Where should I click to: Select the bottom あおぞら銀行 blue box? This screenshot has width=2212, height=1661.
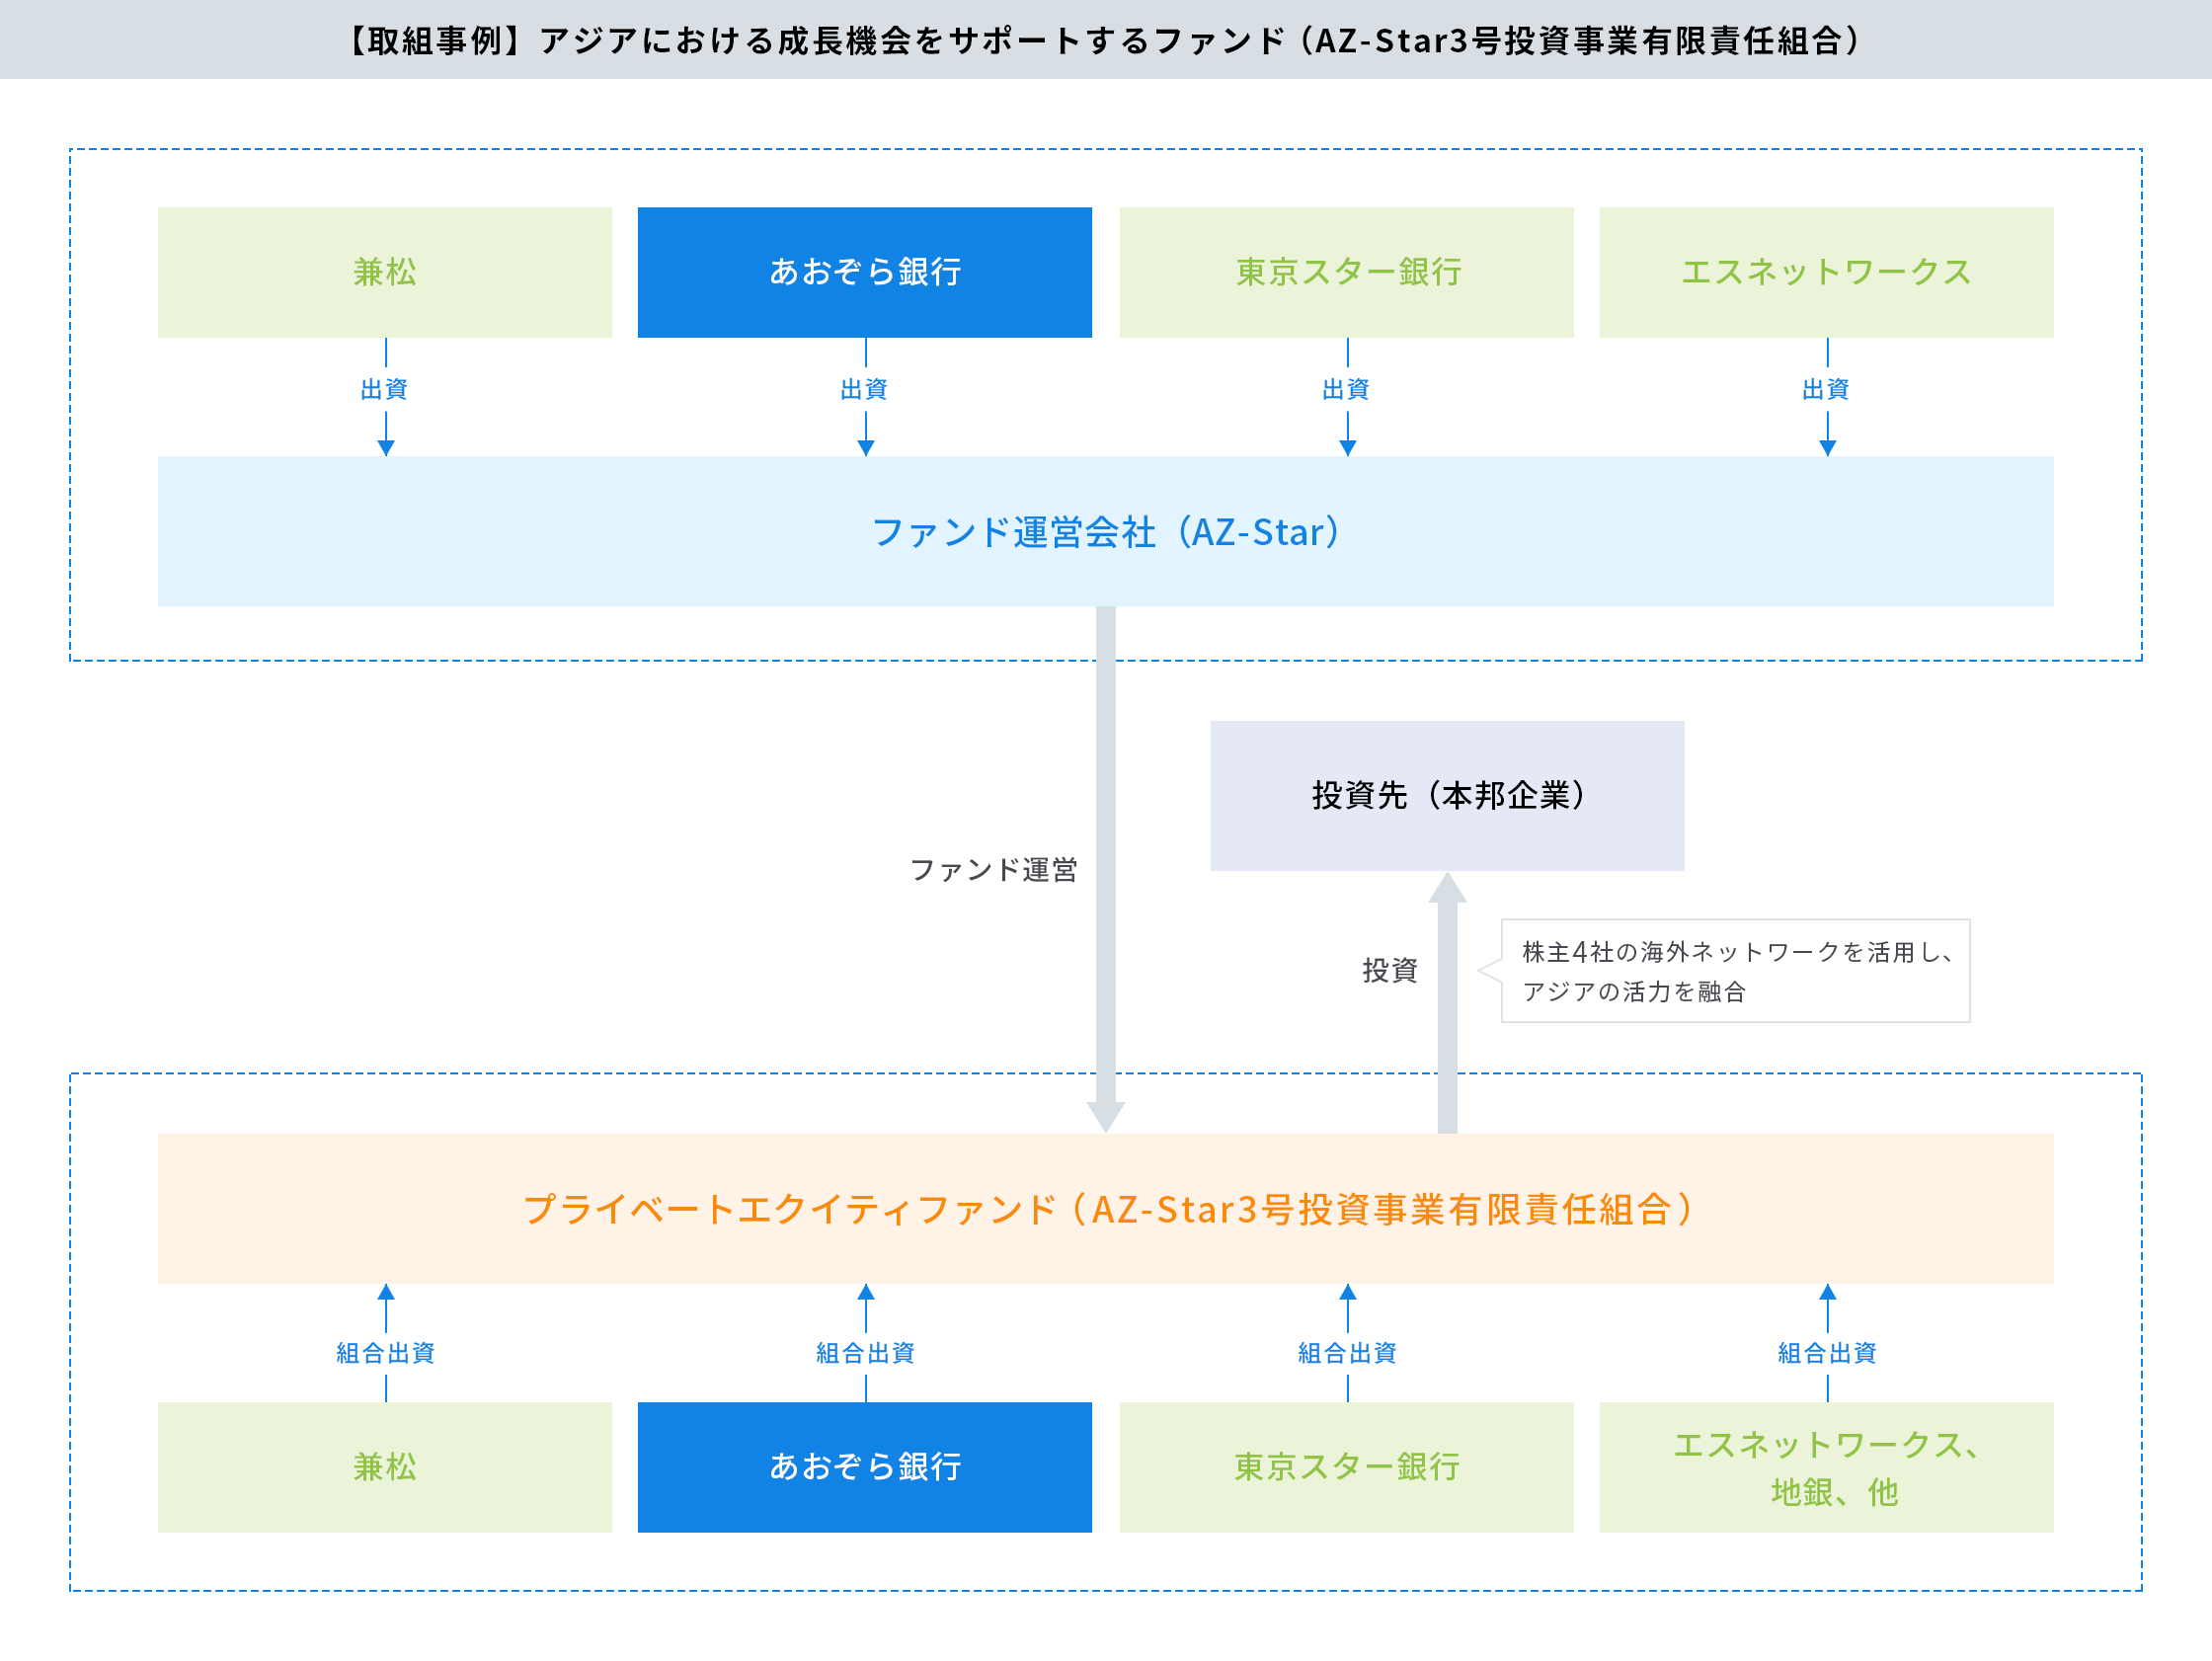[865, 1467]
